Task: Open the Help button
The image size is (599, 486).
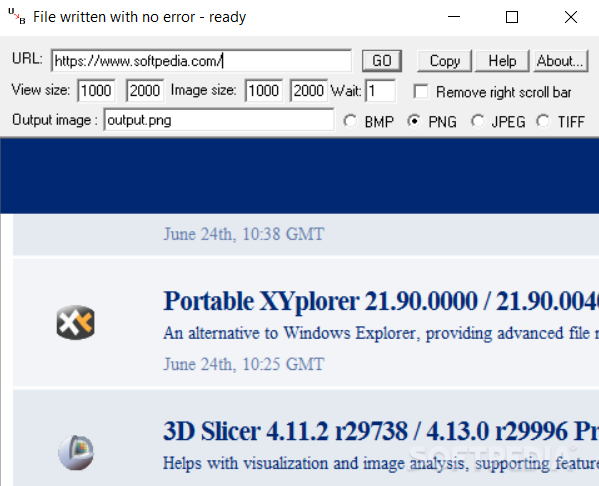Action: point(502,61)
